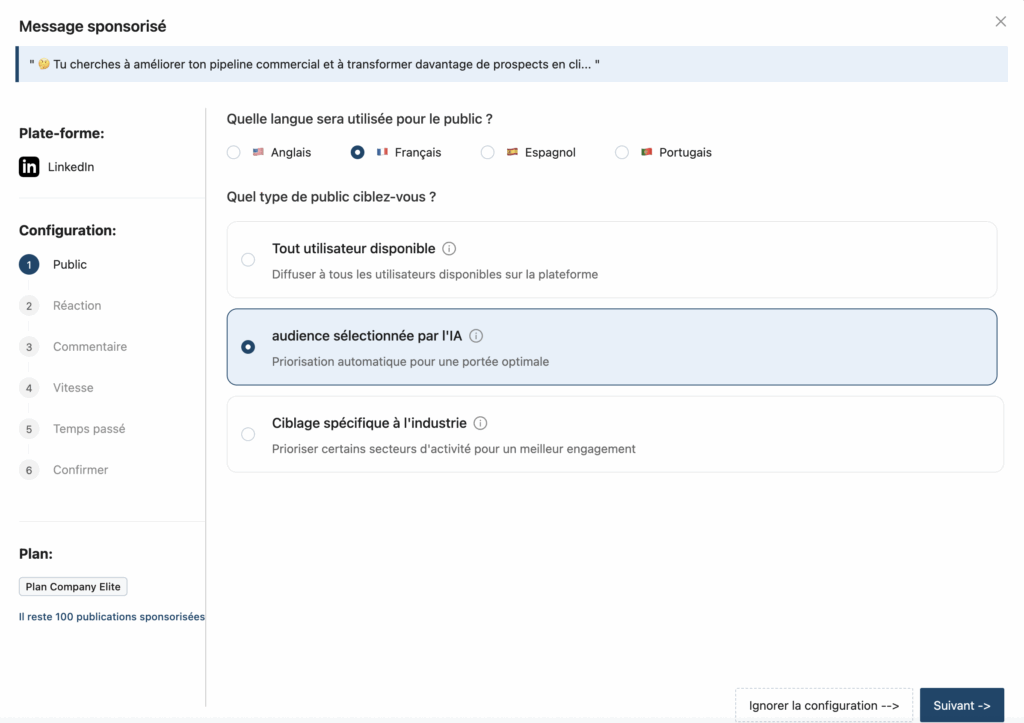Select Ciblage spécifique à l'industrie option
Image resolution: width=1024 pixels, height=723 pixels.
tap(248, 434)
